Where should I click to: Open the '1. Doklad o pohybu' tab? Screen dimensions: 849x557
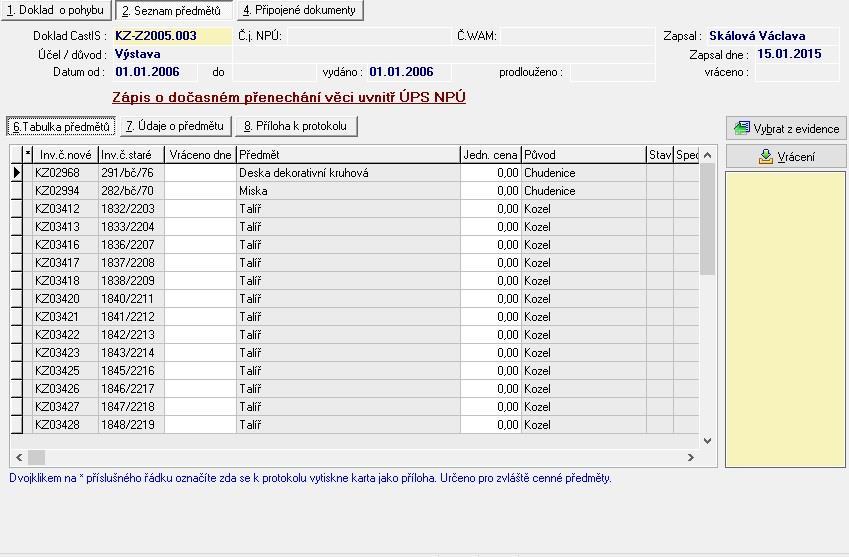pos(56,10)
